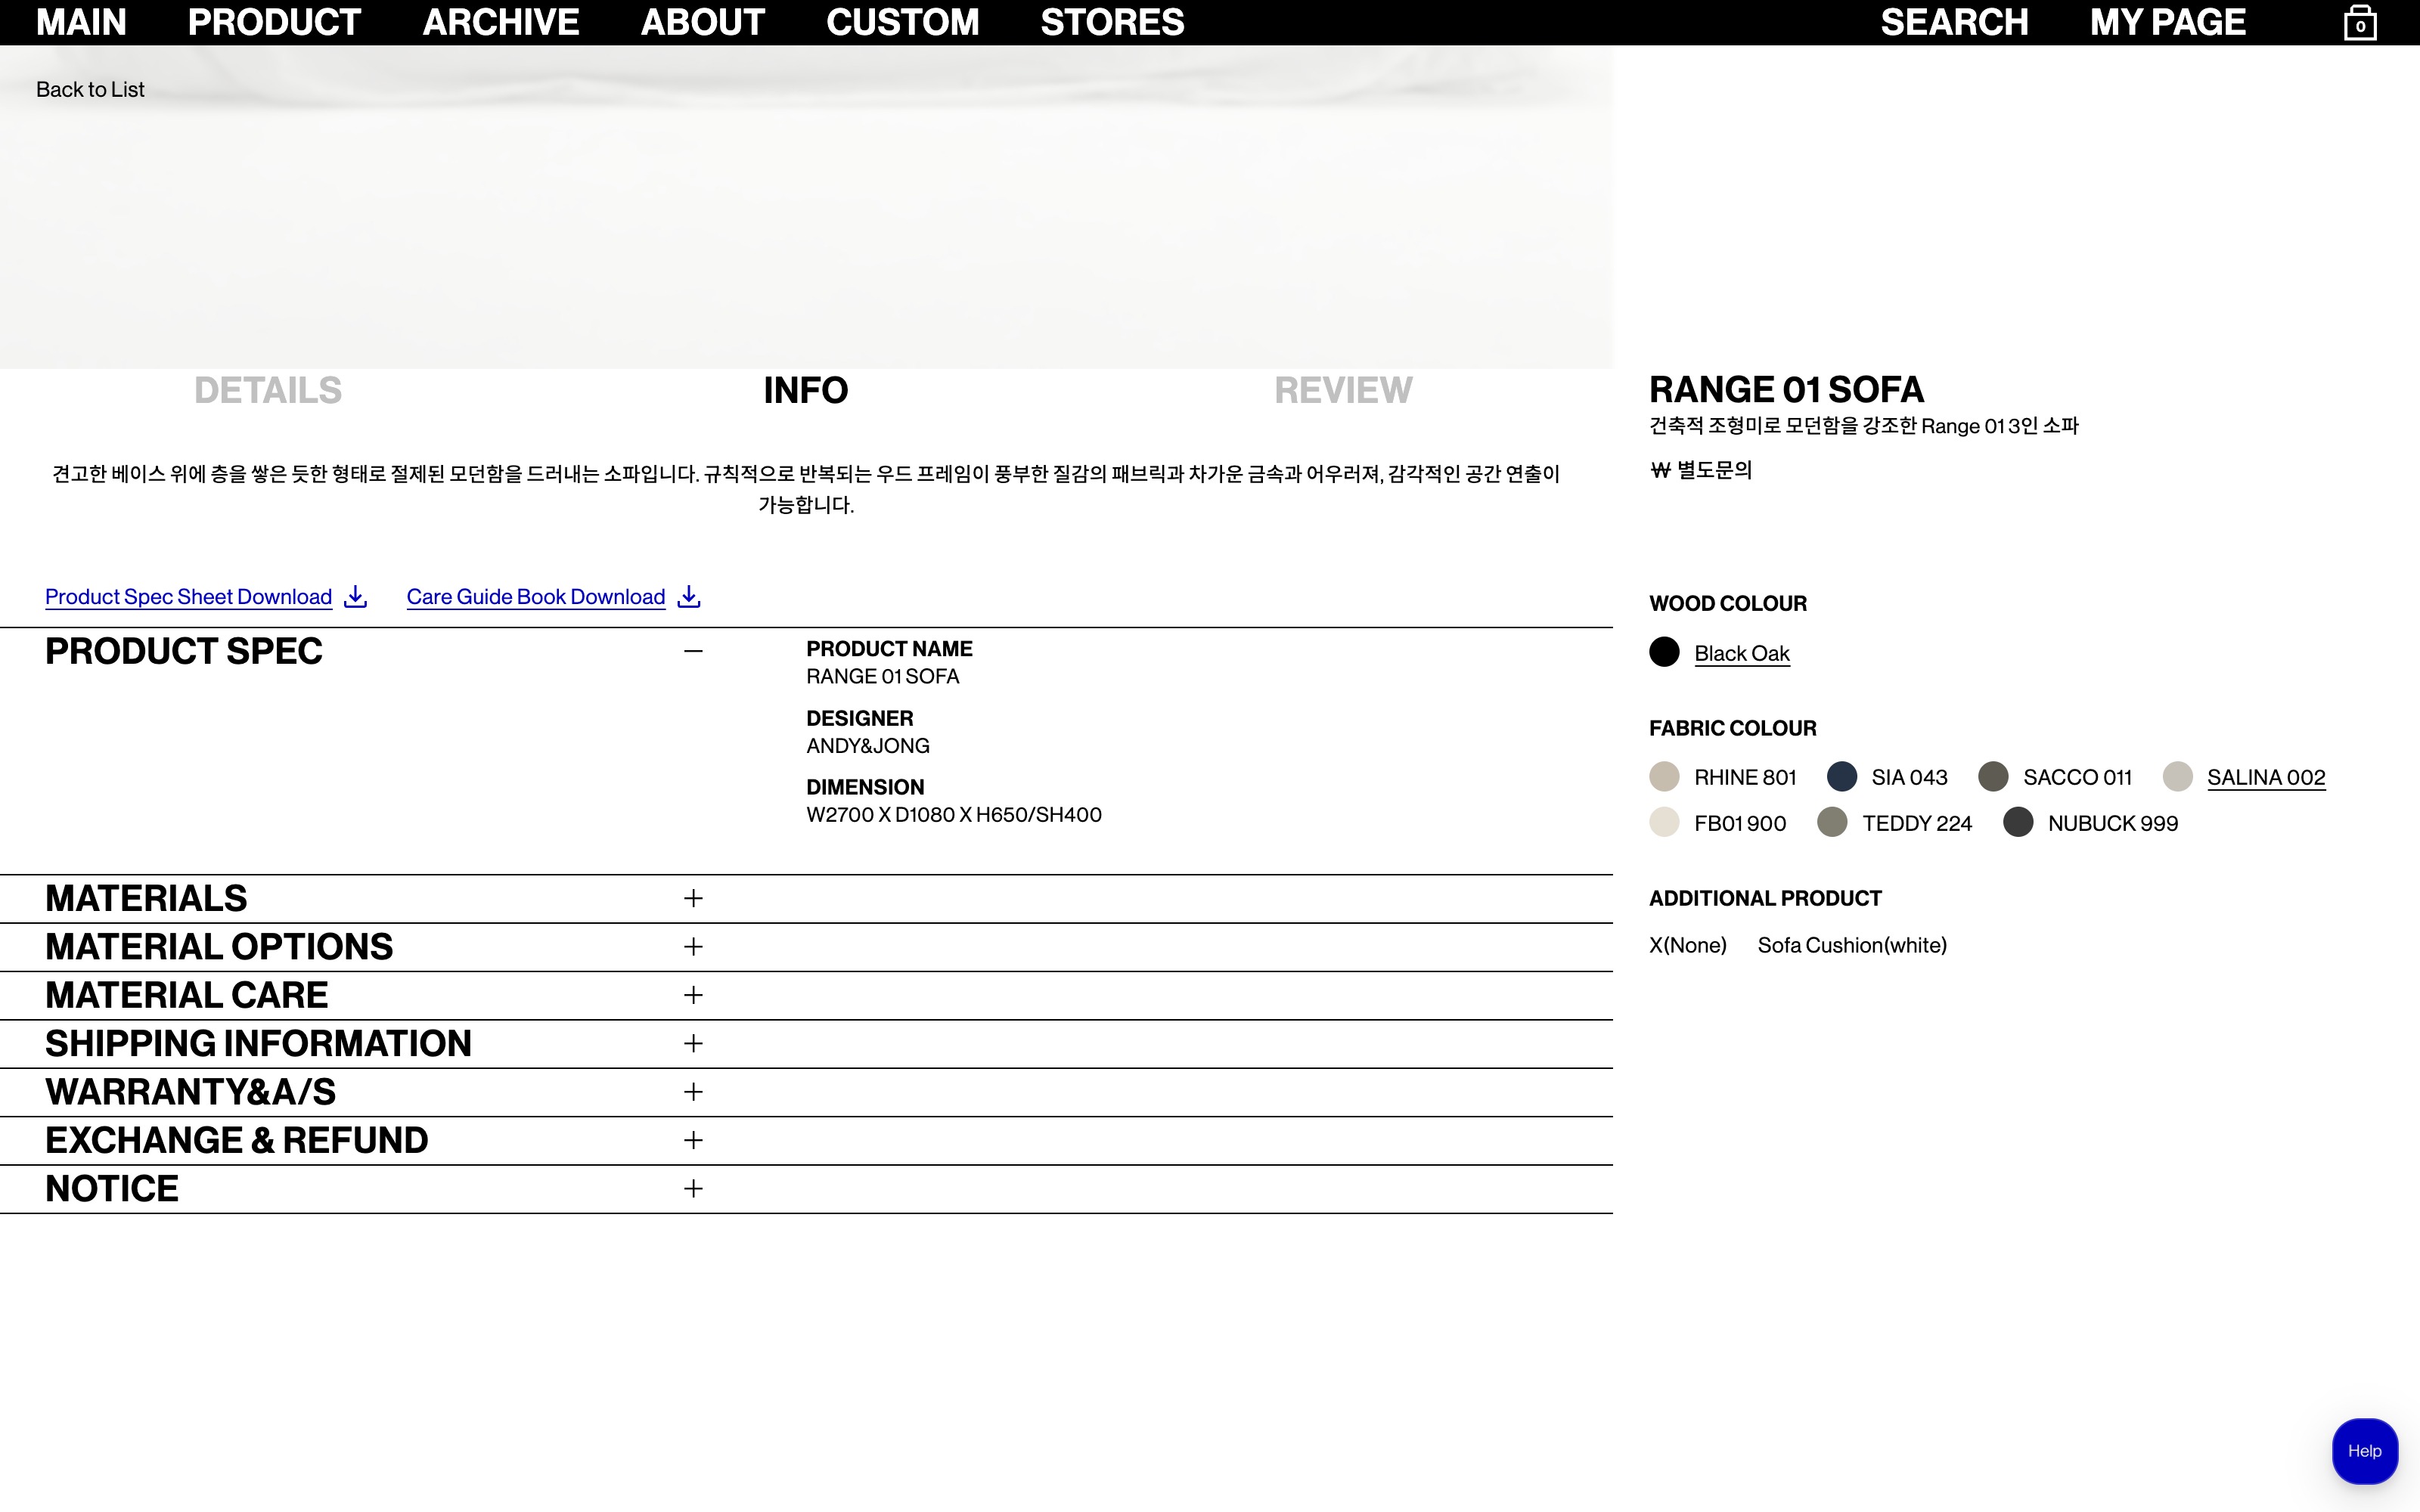Click plus icon for Warranty&A/S
Image resolution: width=2420 pixels, height=1512 pixels.
(x=693, y=1092)
